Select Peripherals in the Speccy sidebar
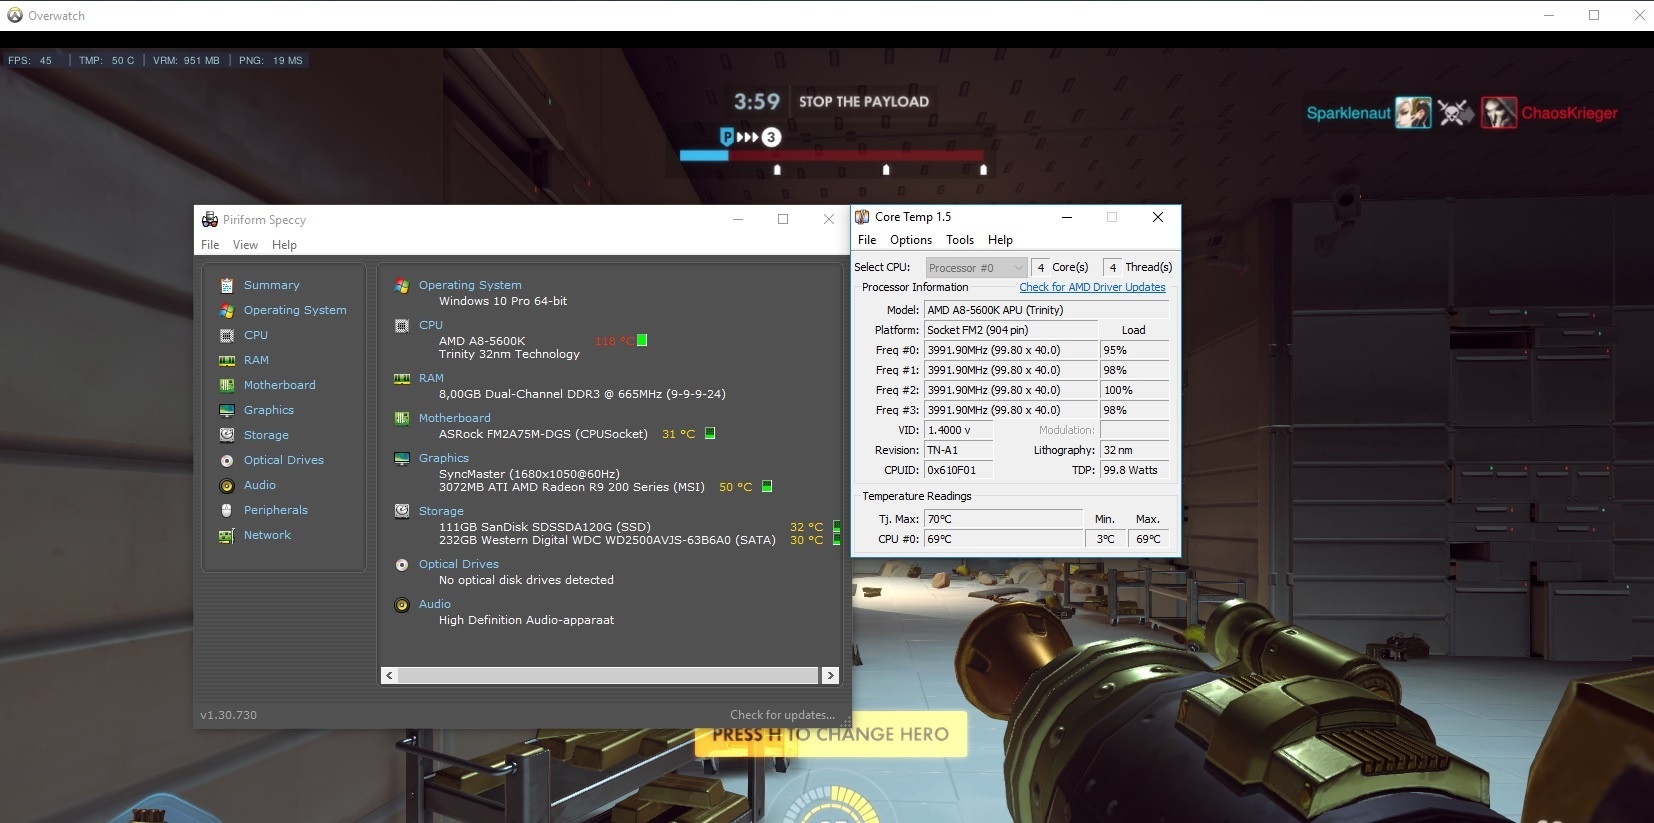The height and width of the screenshot is (823, 1654). (276, 510)
